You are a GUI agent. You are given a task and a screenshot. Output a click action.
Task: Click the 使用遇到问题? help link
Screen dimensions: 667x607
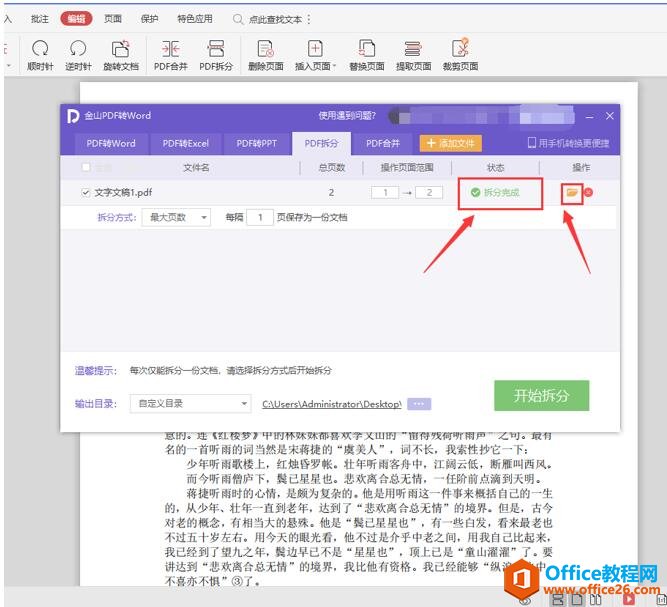click(x=347, y=116)
